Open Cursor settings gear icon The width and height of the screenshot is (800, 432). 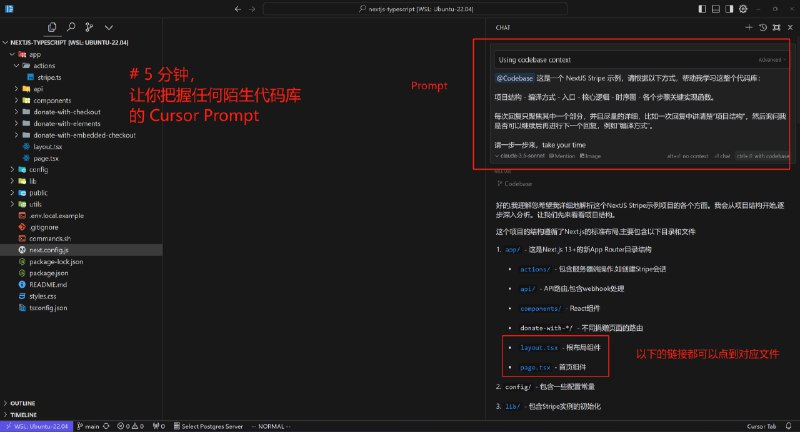[x=743, y=9]
